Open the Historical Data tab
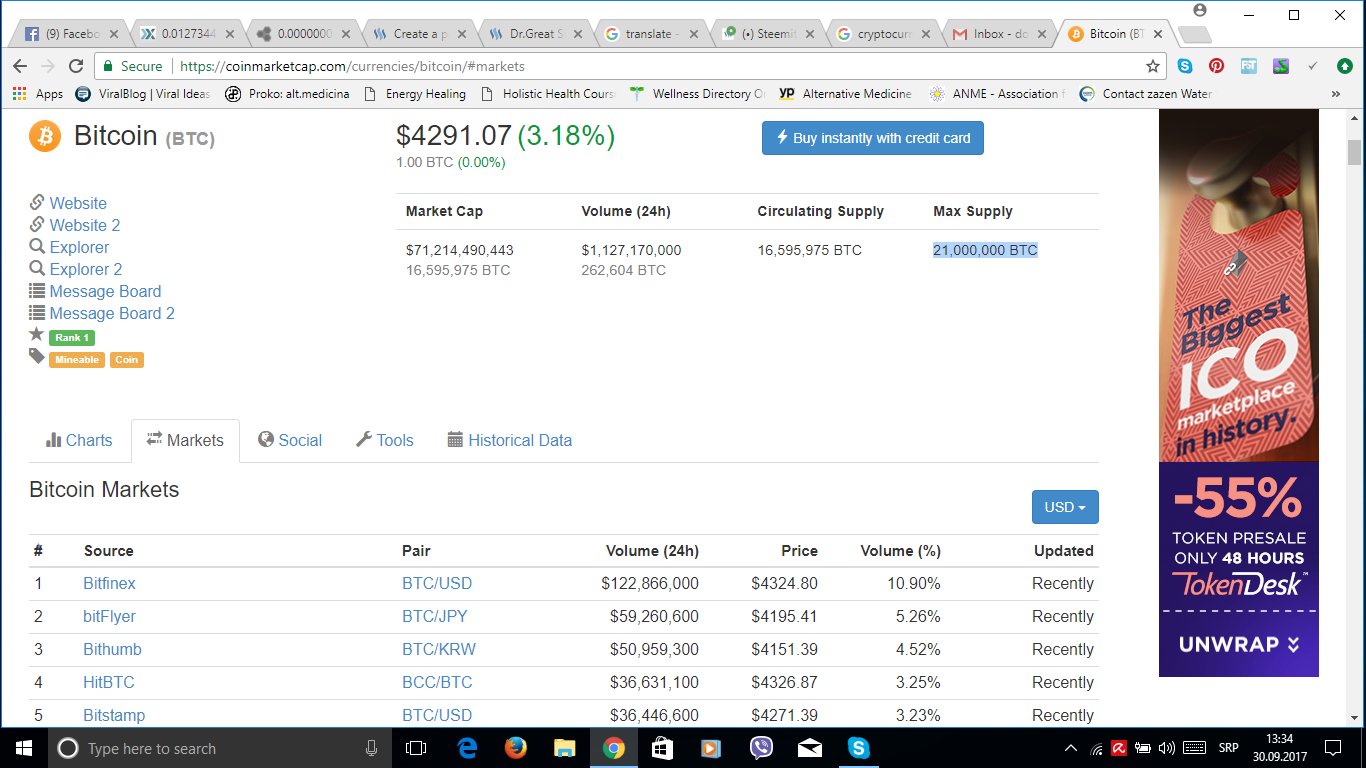1366x768 pixels. [x=510, y=440]
